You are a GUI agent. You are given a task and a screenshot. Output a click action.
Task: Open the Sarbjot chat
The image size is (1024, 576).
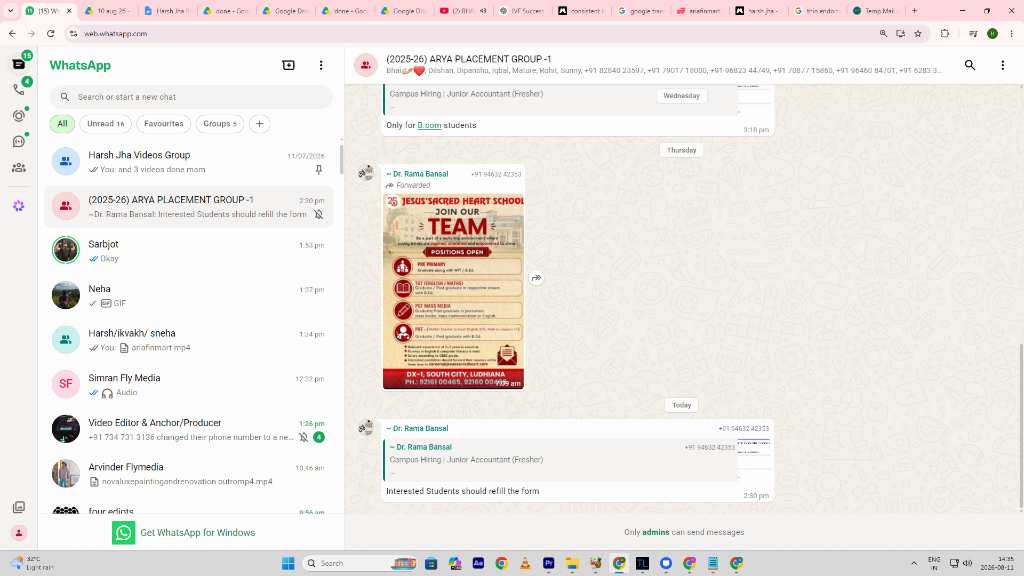coord(189,251)
